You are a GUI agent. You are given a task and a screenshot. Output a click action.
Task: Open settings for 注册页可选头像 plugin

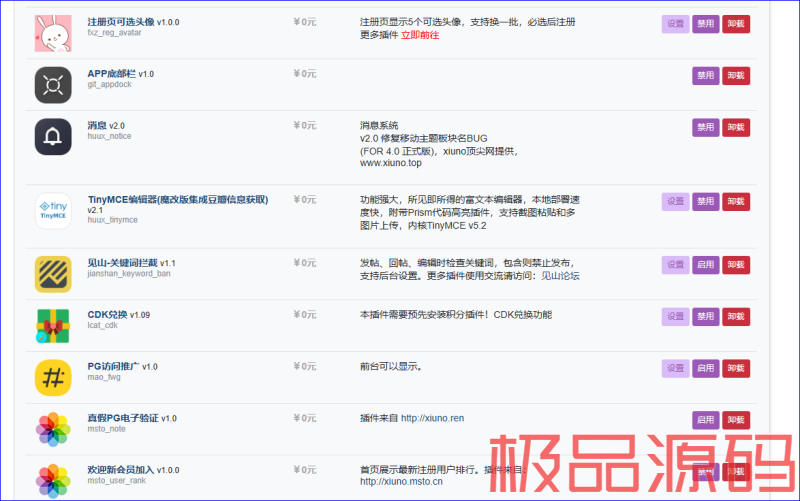676,24
